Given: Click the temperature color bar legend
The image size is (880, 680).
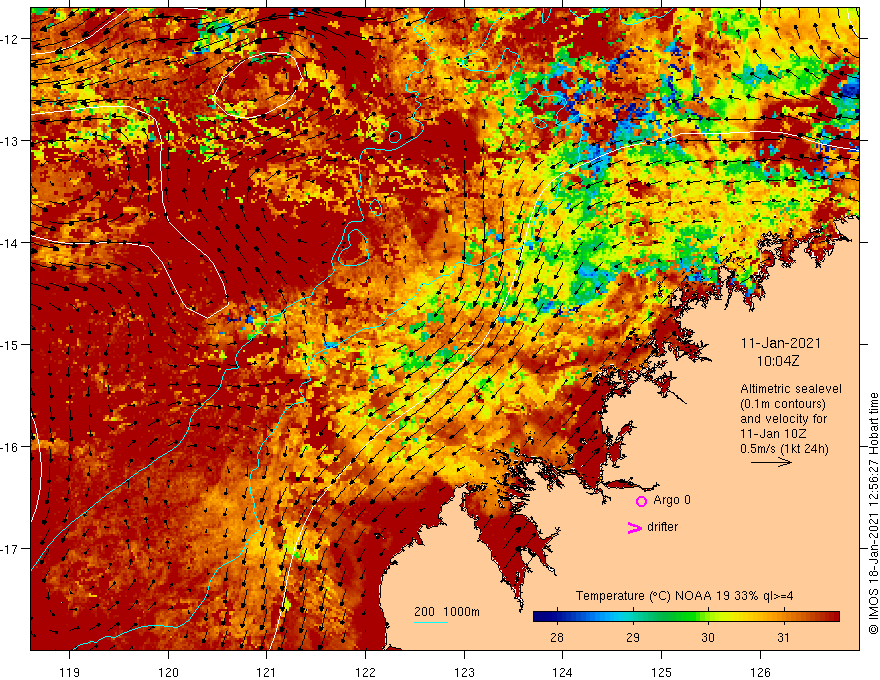Looking at the screenshot, I should point(686,617).
